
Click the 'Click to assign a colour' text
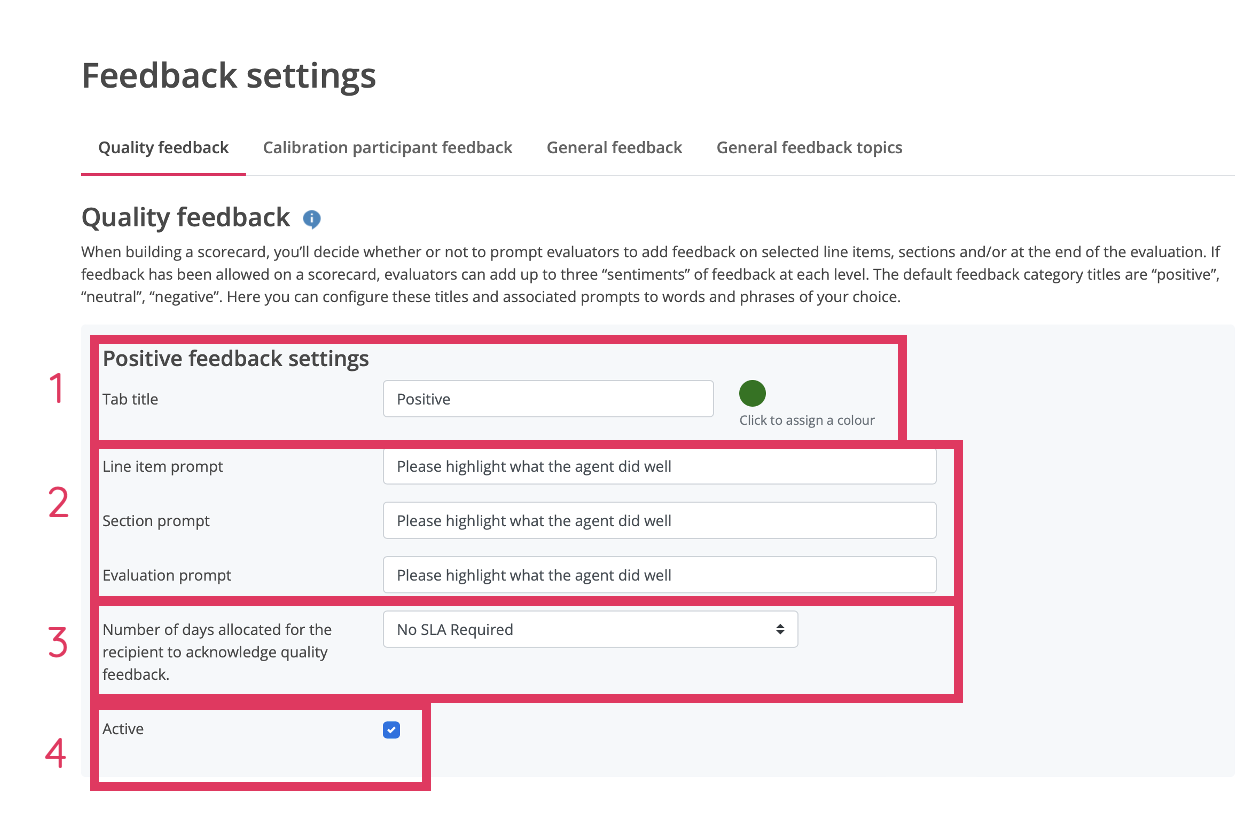(x=807, y=421)
